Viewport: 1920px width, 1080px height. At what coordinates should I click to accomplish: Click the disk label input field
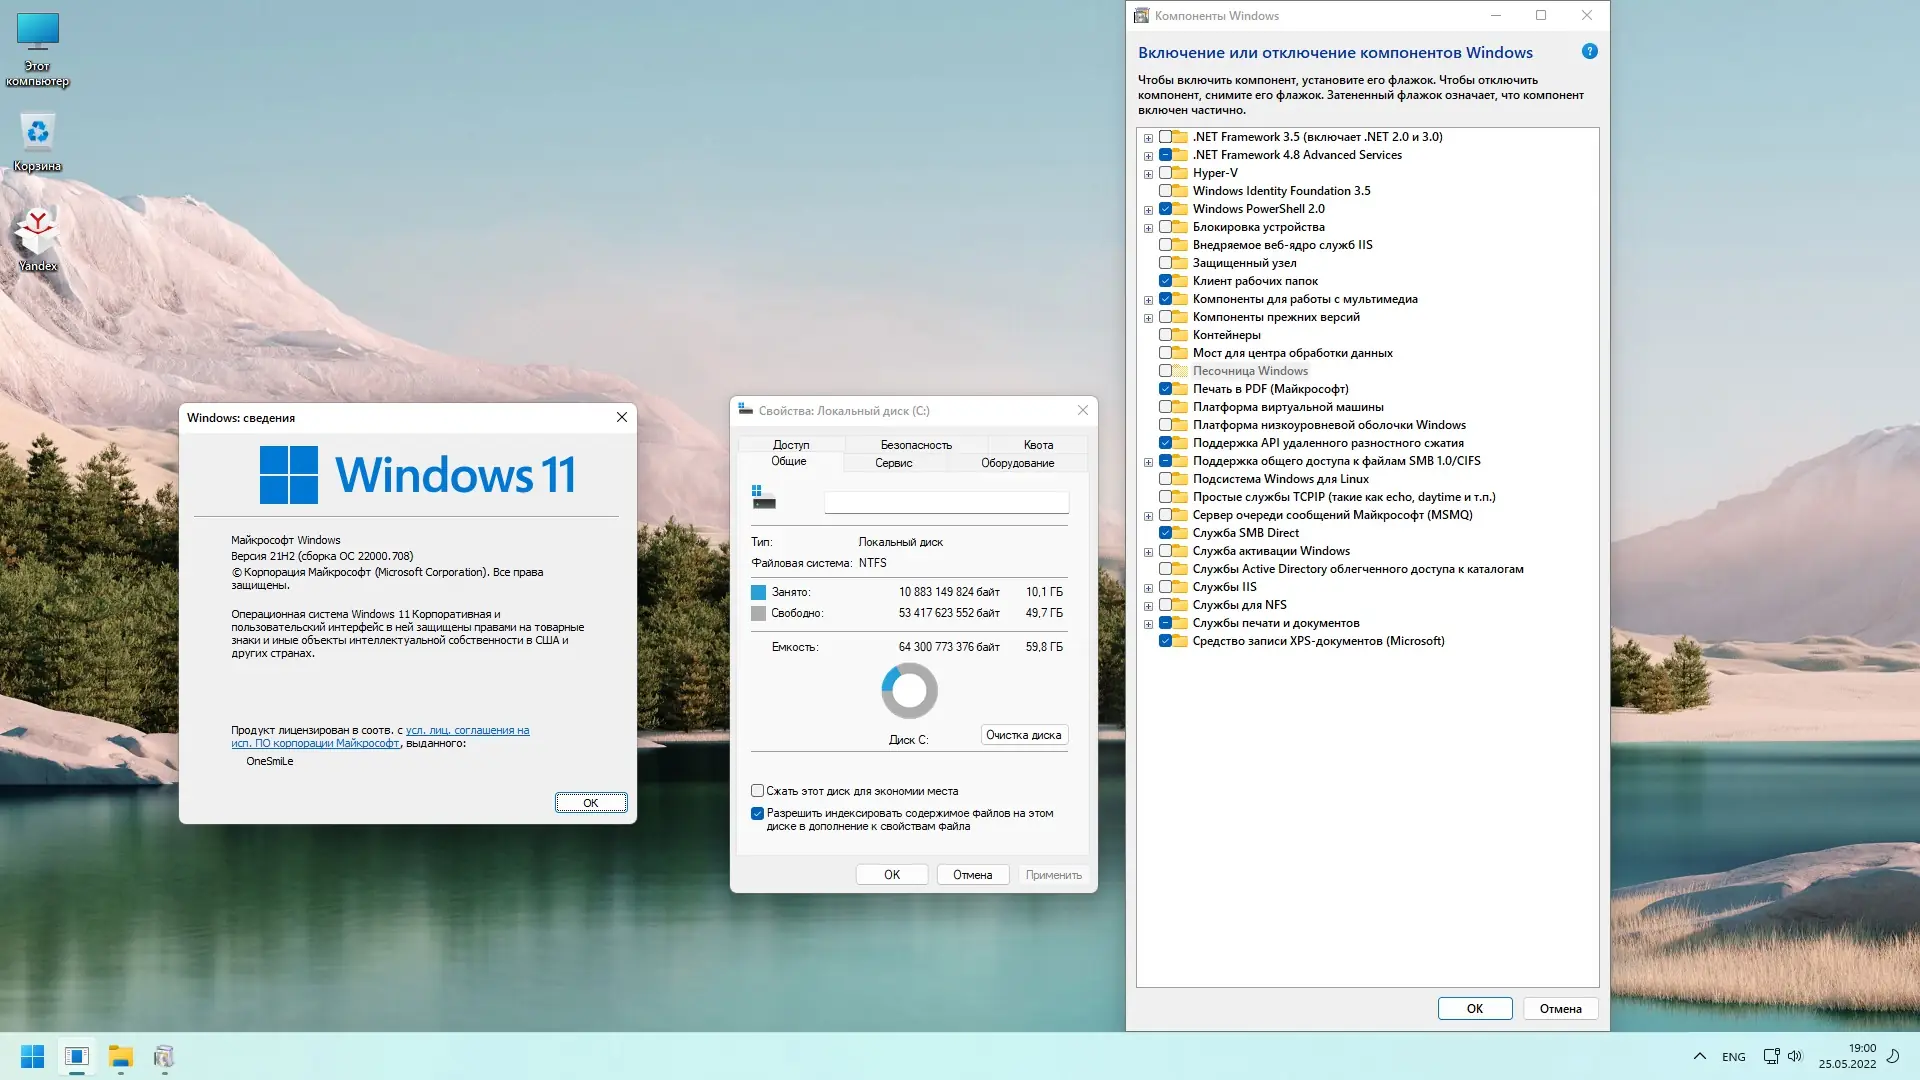[945, 502]
